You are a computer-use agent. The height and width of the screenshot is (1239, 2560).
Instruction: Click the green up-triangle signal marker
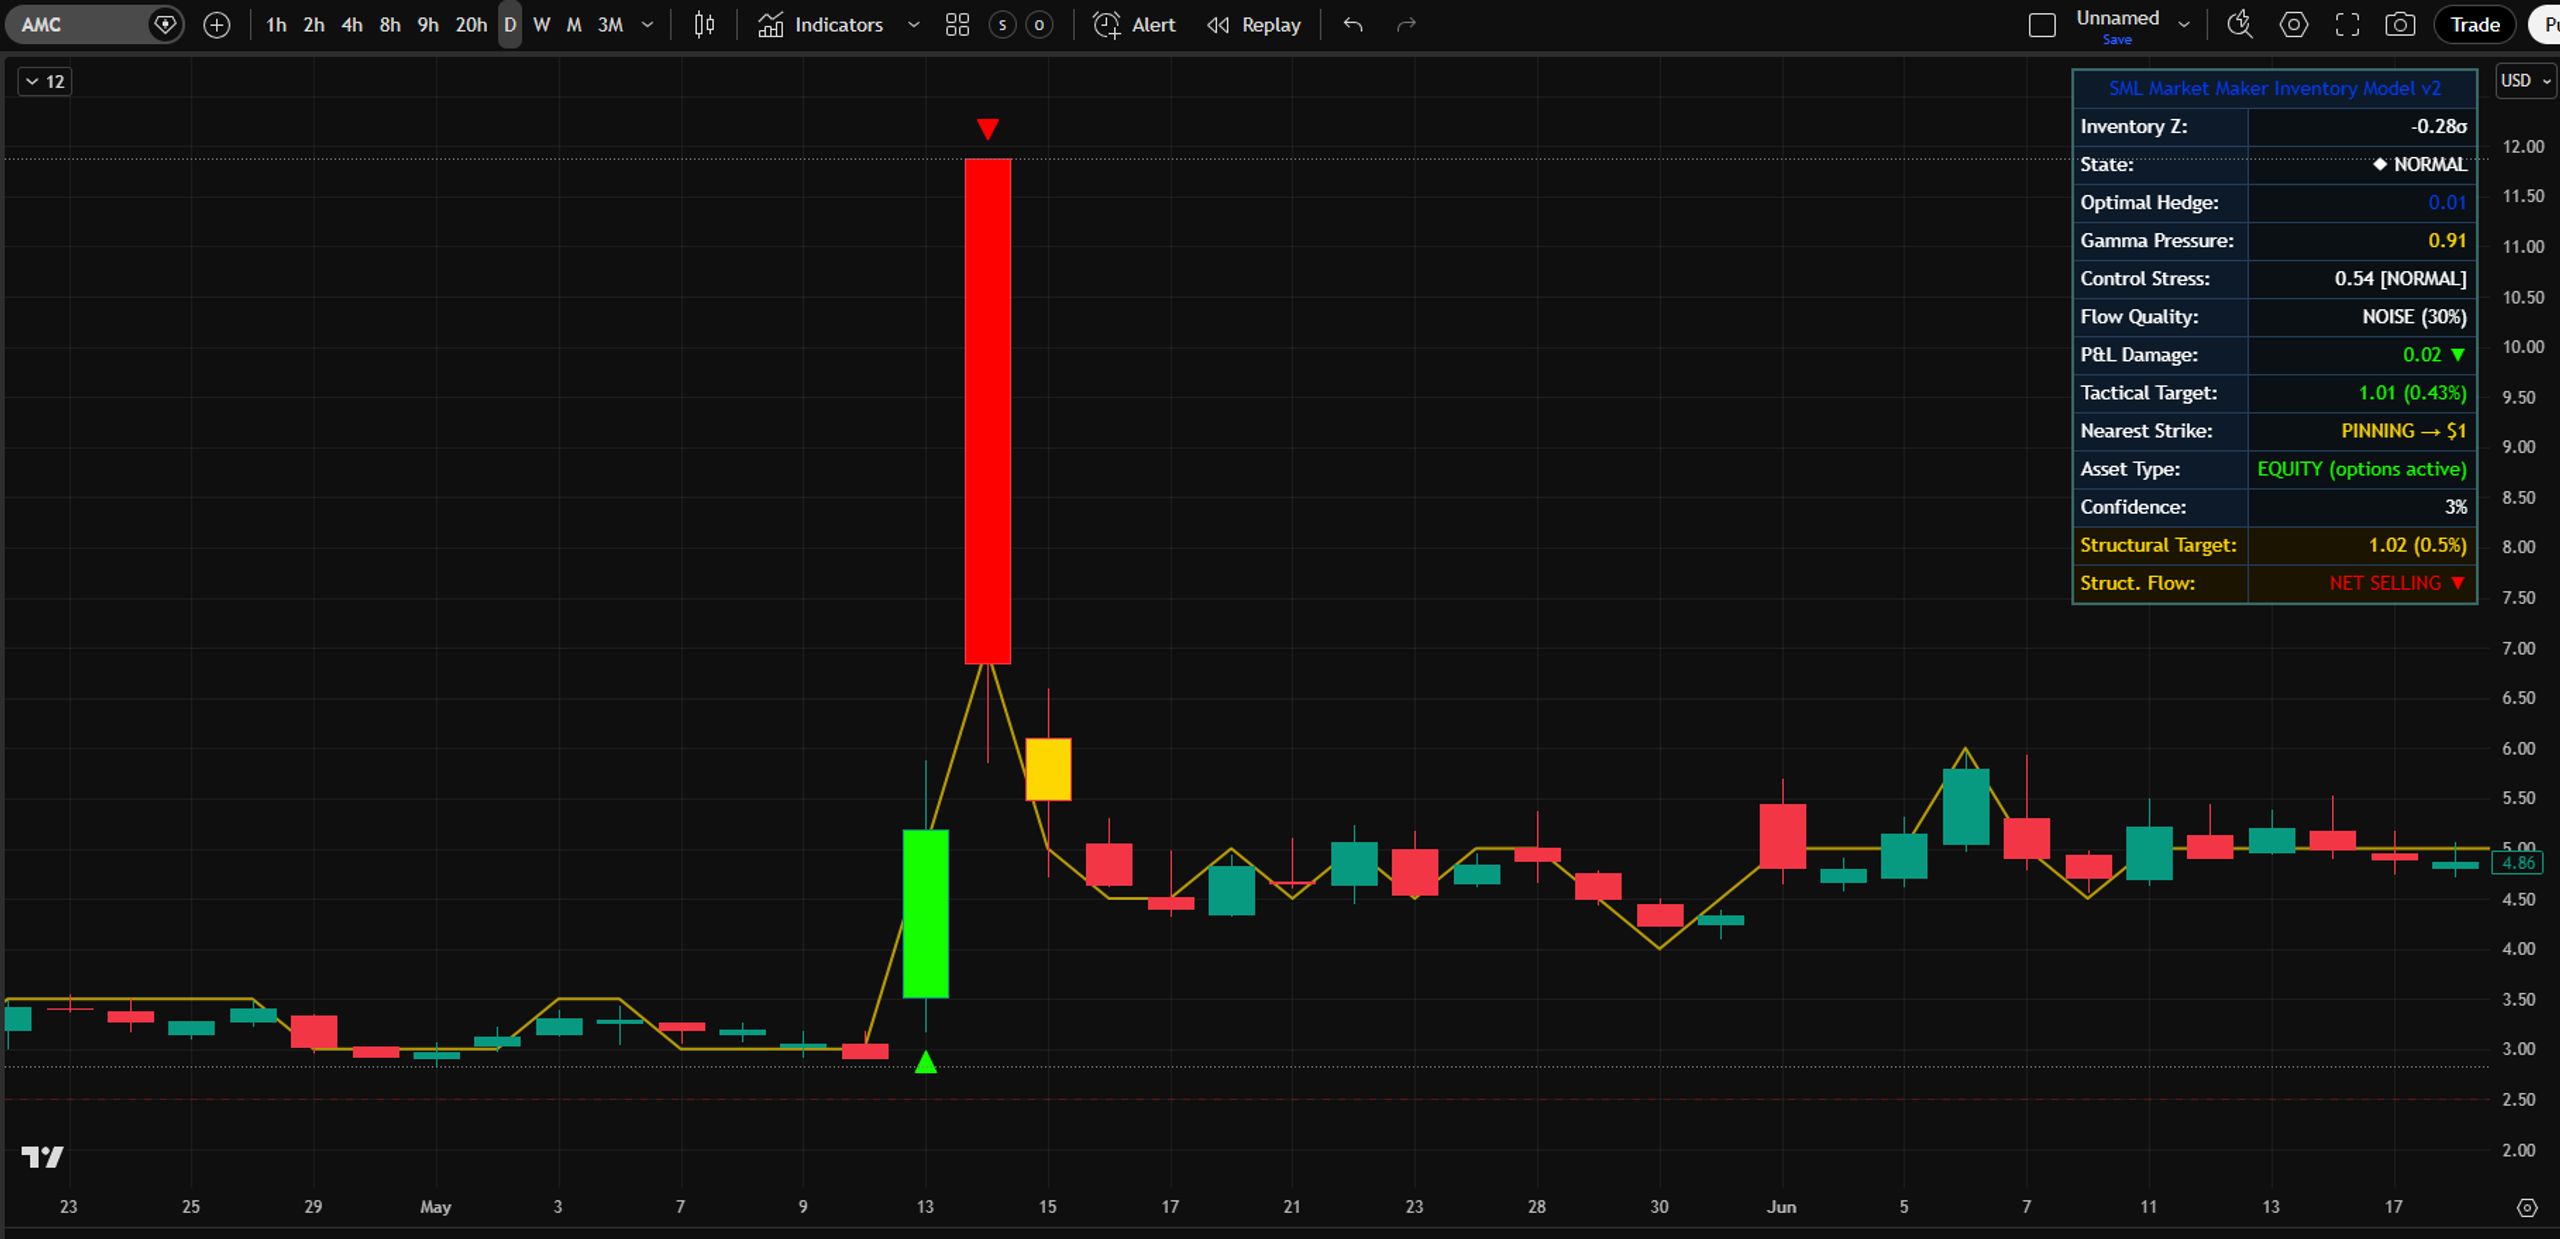coord(926,1062)
